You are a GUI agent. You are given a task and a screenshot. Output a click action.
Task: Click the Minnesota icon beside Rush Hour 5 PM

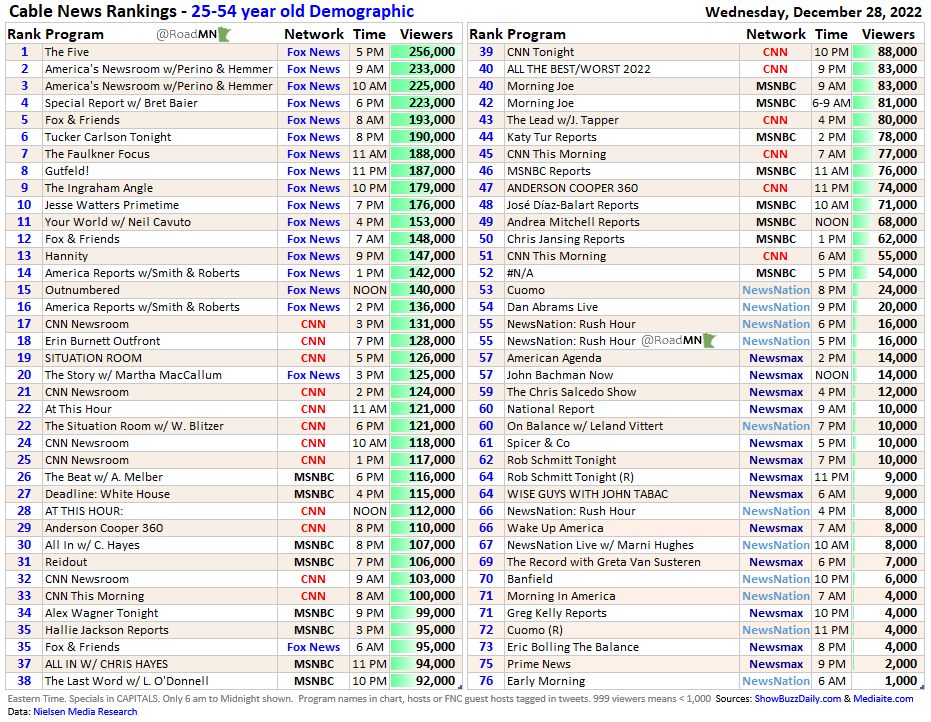point(710,341)
